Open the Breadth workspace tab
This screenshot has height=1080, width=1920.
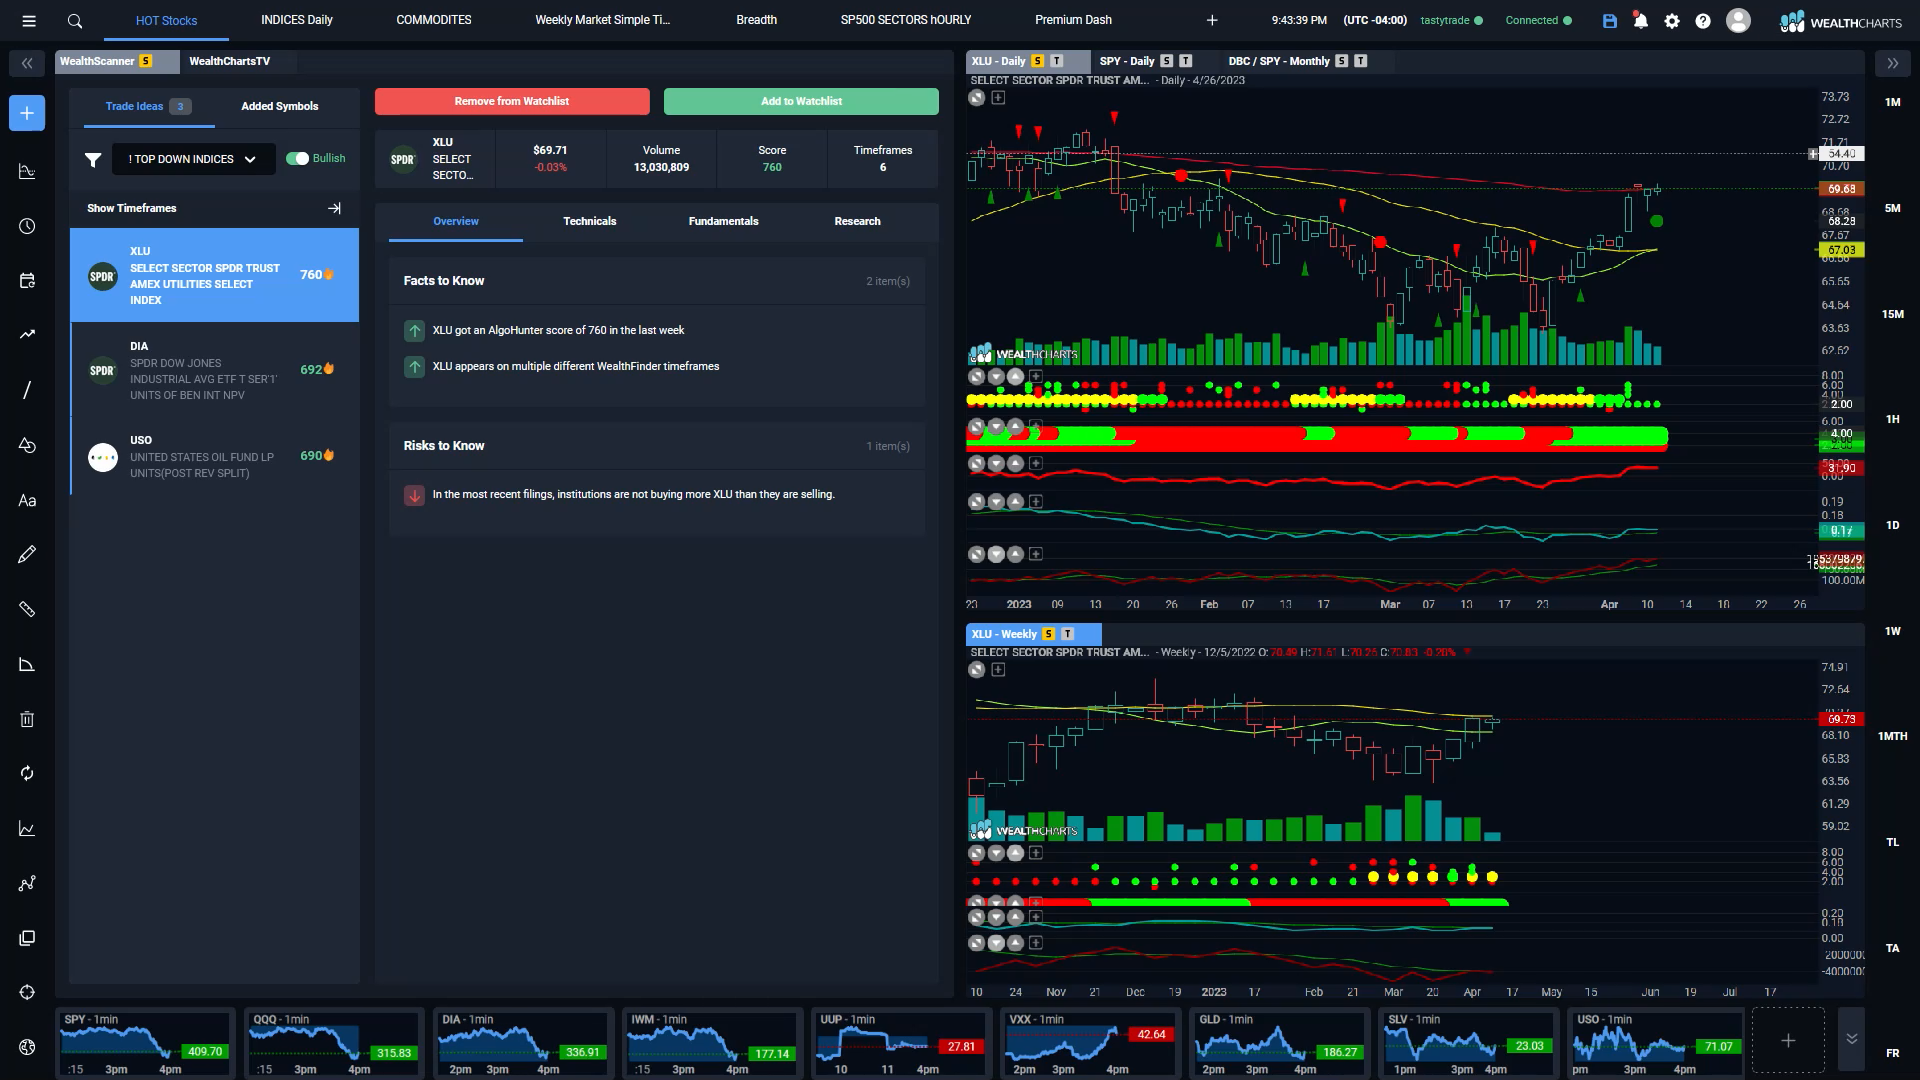(x=756, y=20)
